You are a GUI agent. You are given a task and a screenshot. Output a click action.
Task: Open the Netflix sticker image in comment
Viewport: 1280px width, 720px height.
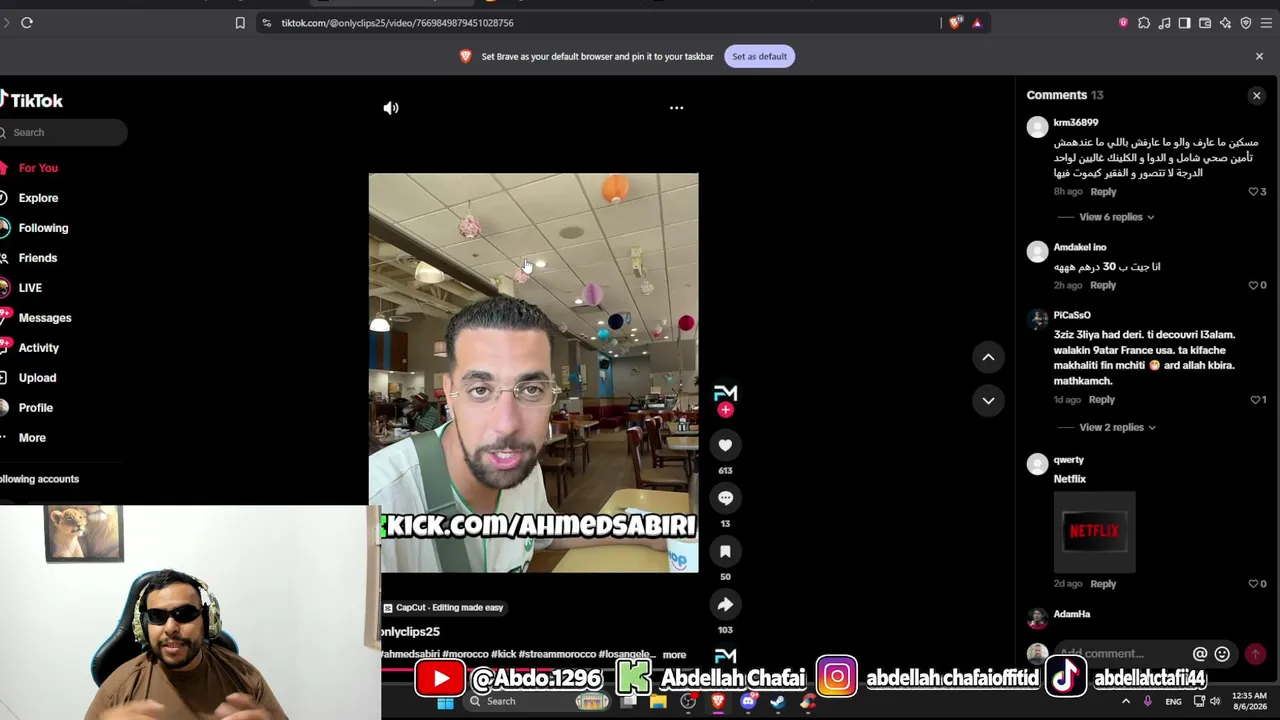(1094, 531)
